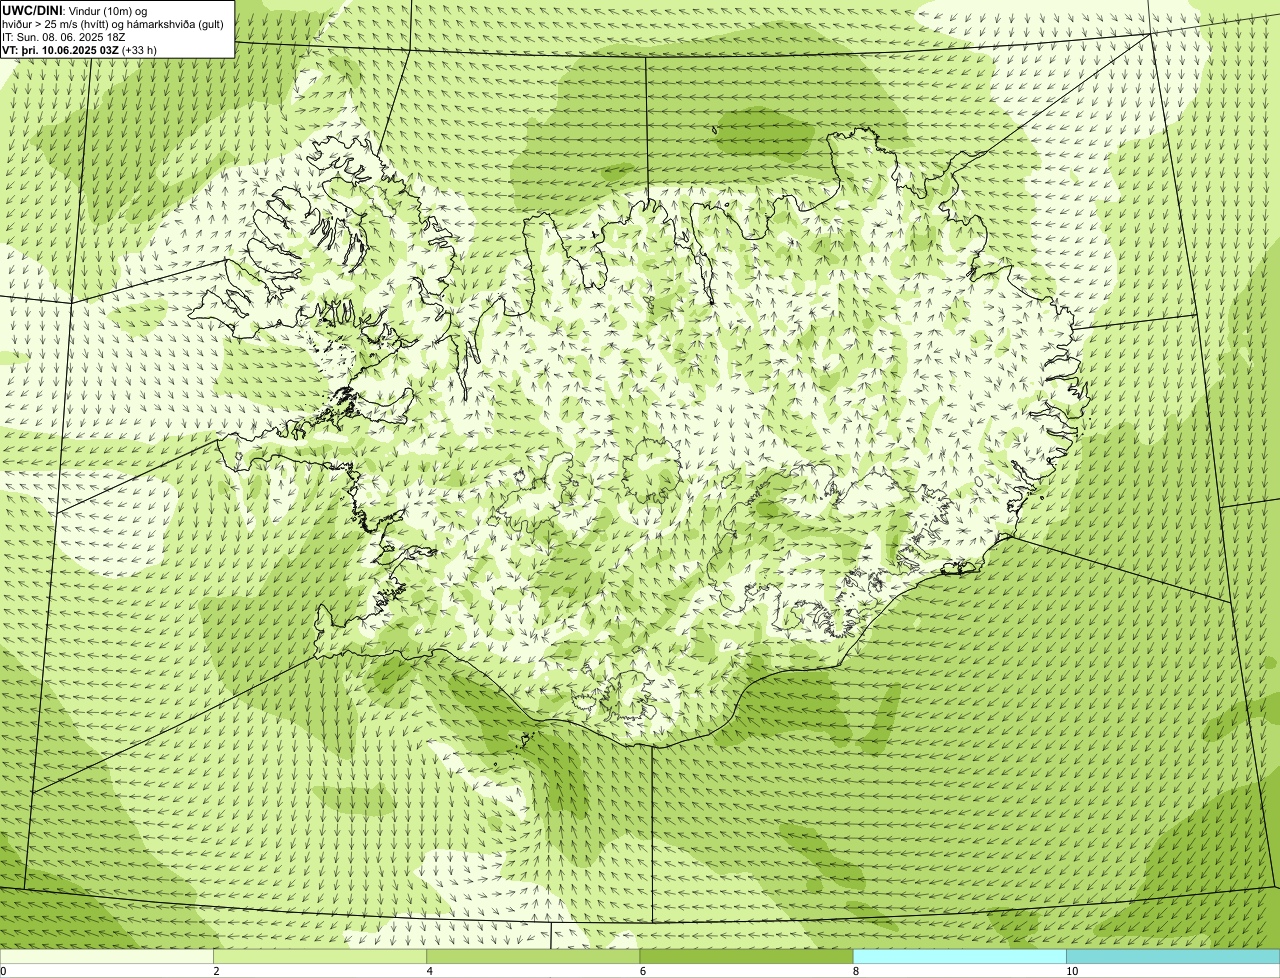Click the 8–10 light cyan legend segment
This screenshot has width=1280, height=978.
click(960, 956)
